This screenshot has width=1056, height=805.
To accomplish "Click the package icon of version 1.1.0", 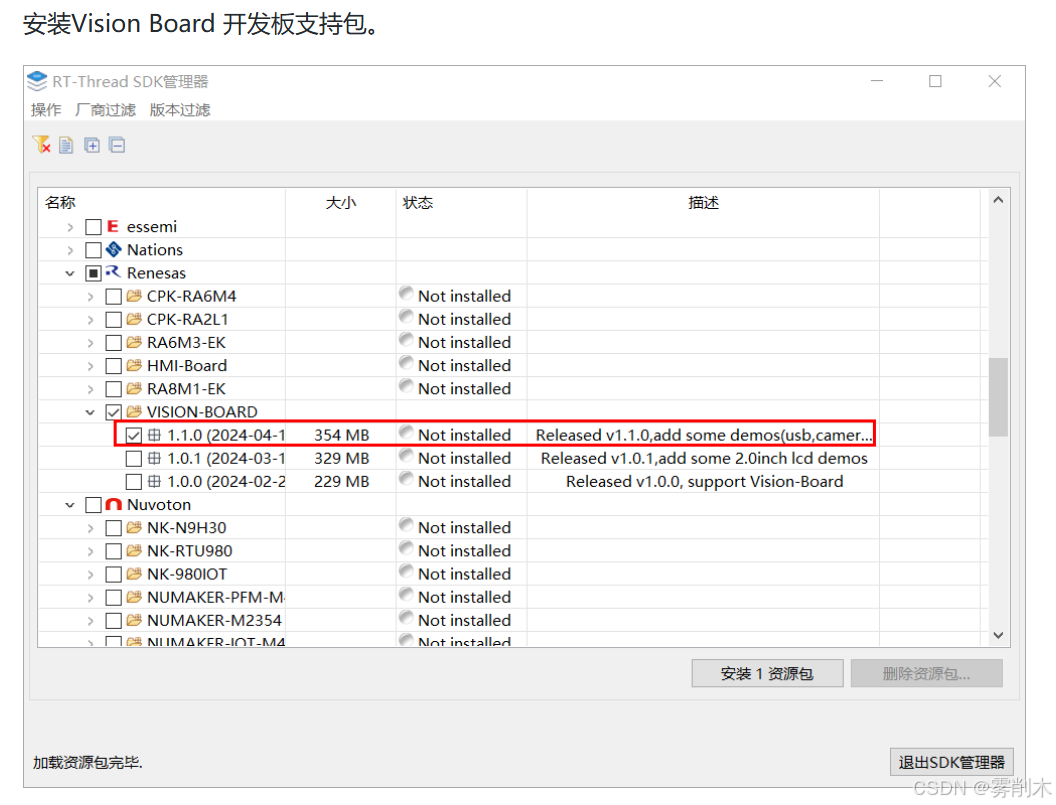I will click(x=154, y=435).
